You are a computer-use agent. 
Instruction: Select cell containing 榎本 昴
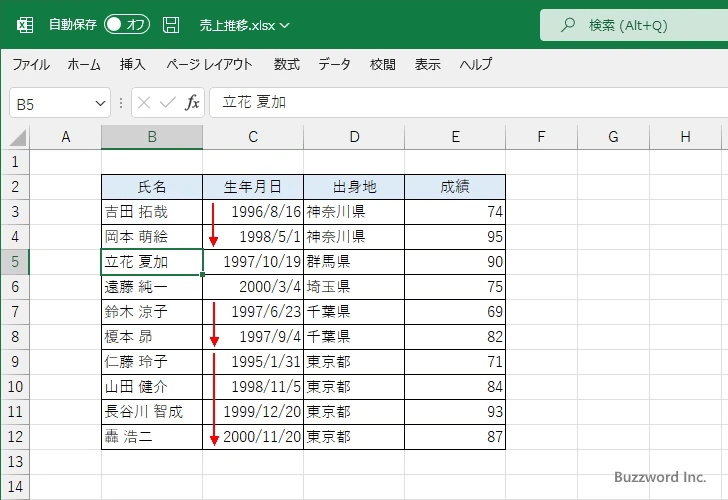tap(152, 337)
